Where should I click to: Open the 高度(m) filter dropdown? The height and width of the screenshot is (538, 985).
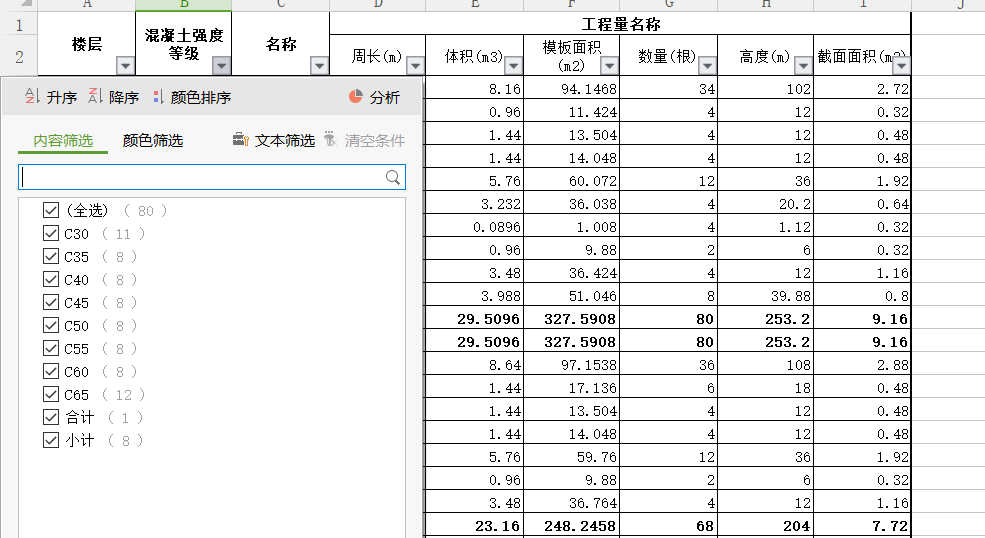pyautogui.click(x=803, y=65)
